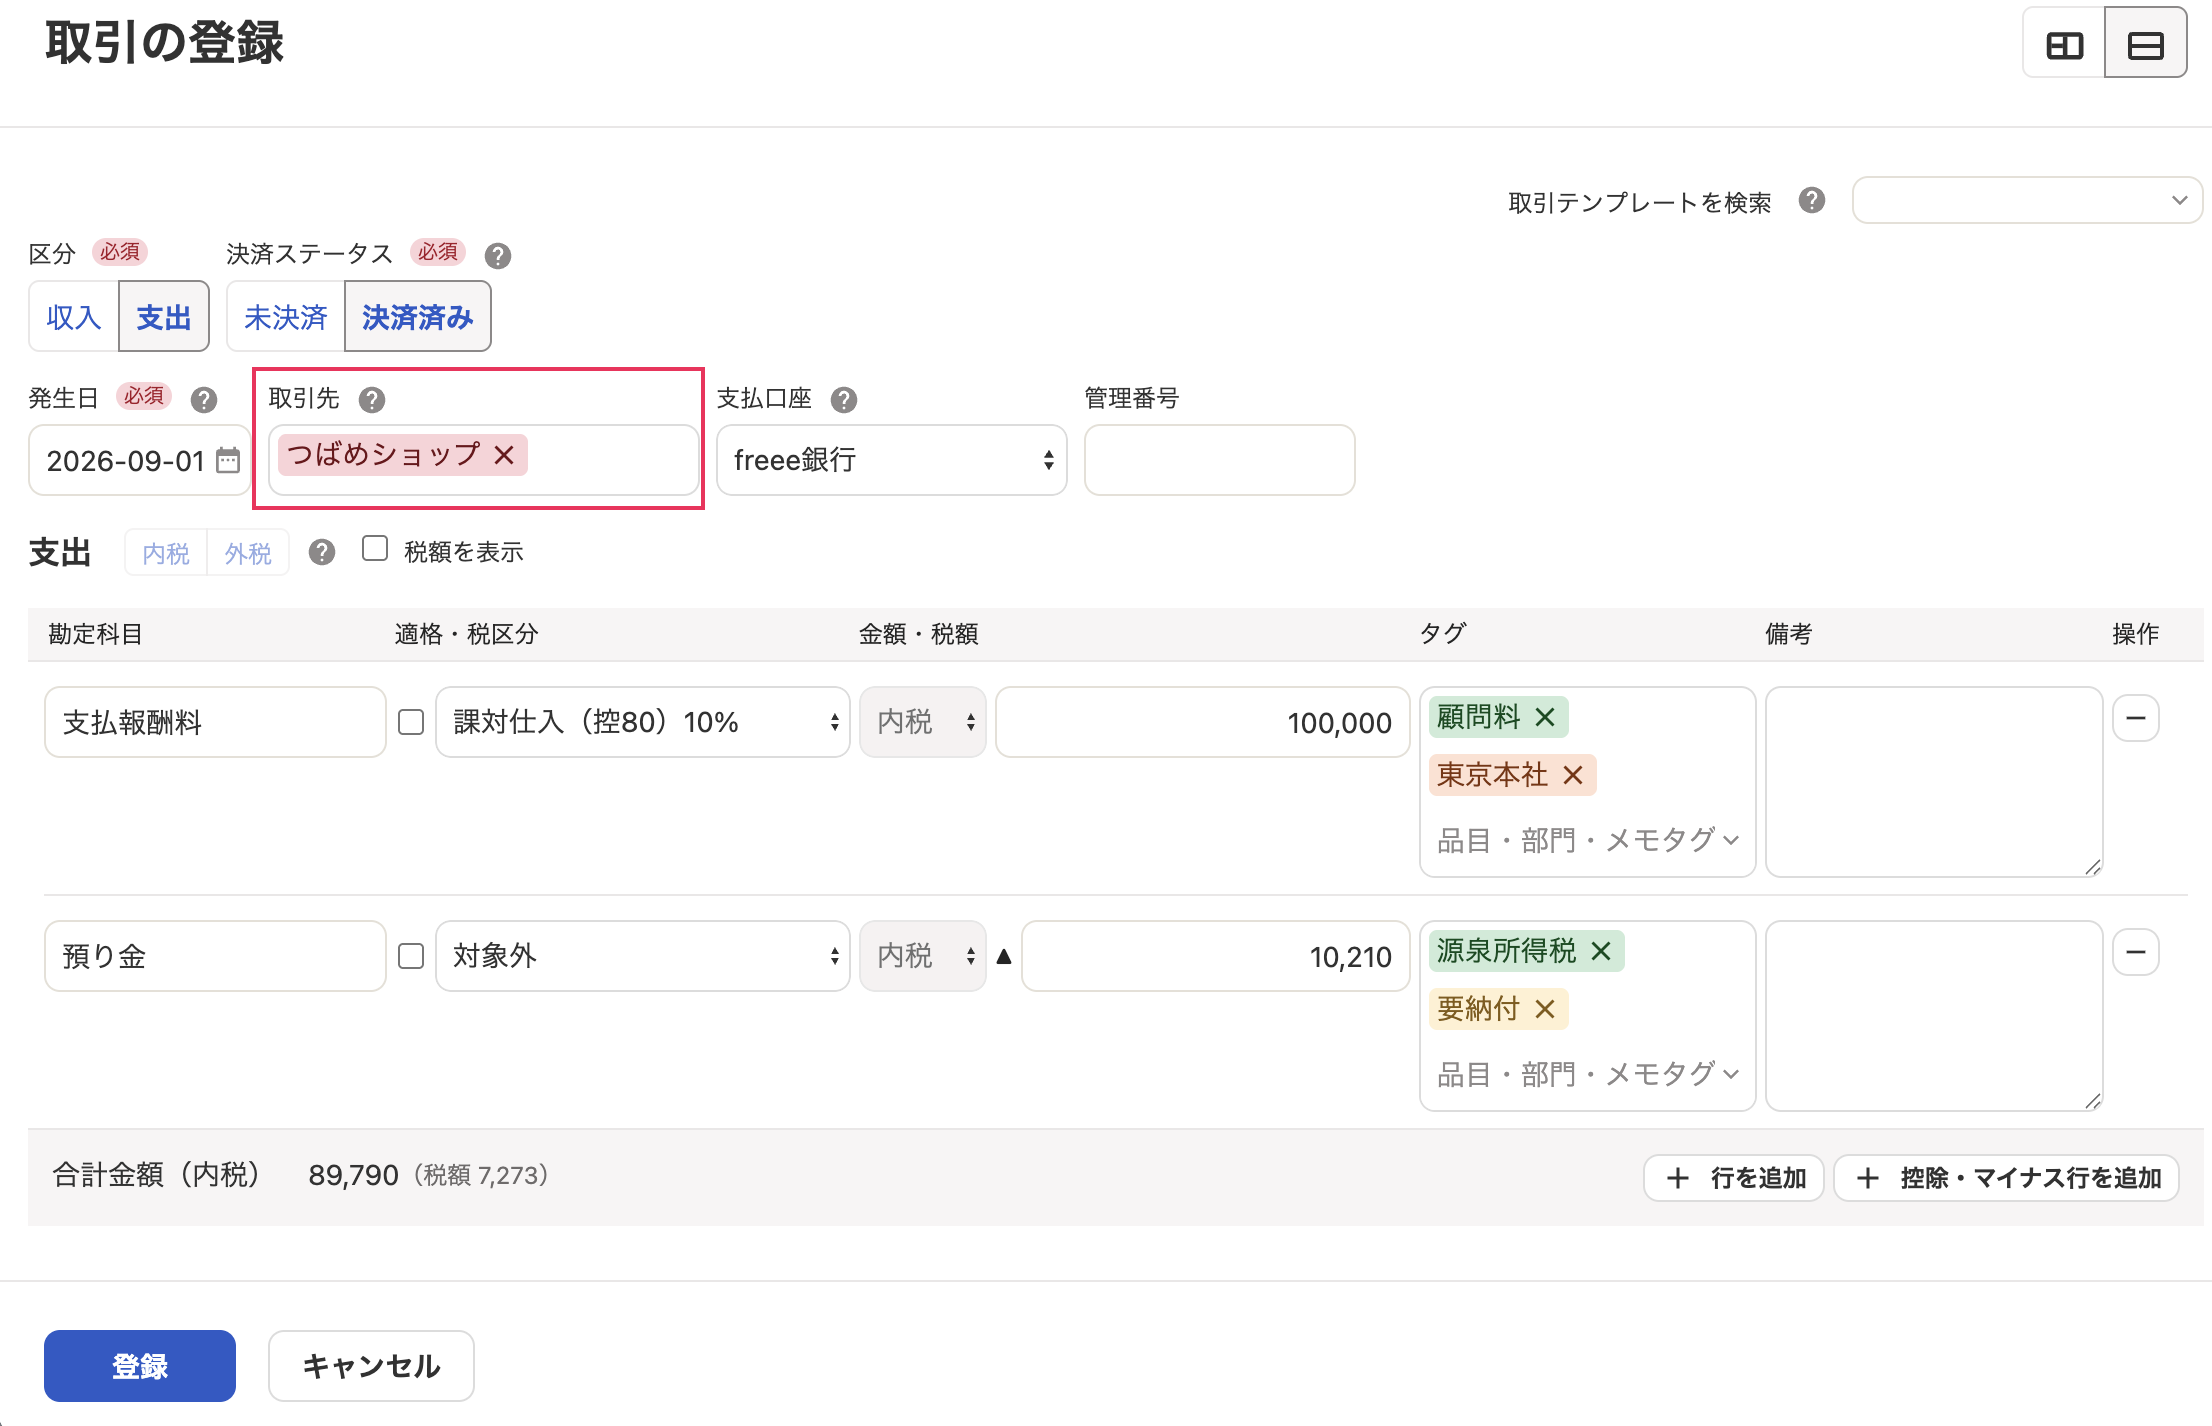This screenshot has width=2212, height=1426.
Task: Click amount field showing 10,210
Action: (x=1216, y=956)
